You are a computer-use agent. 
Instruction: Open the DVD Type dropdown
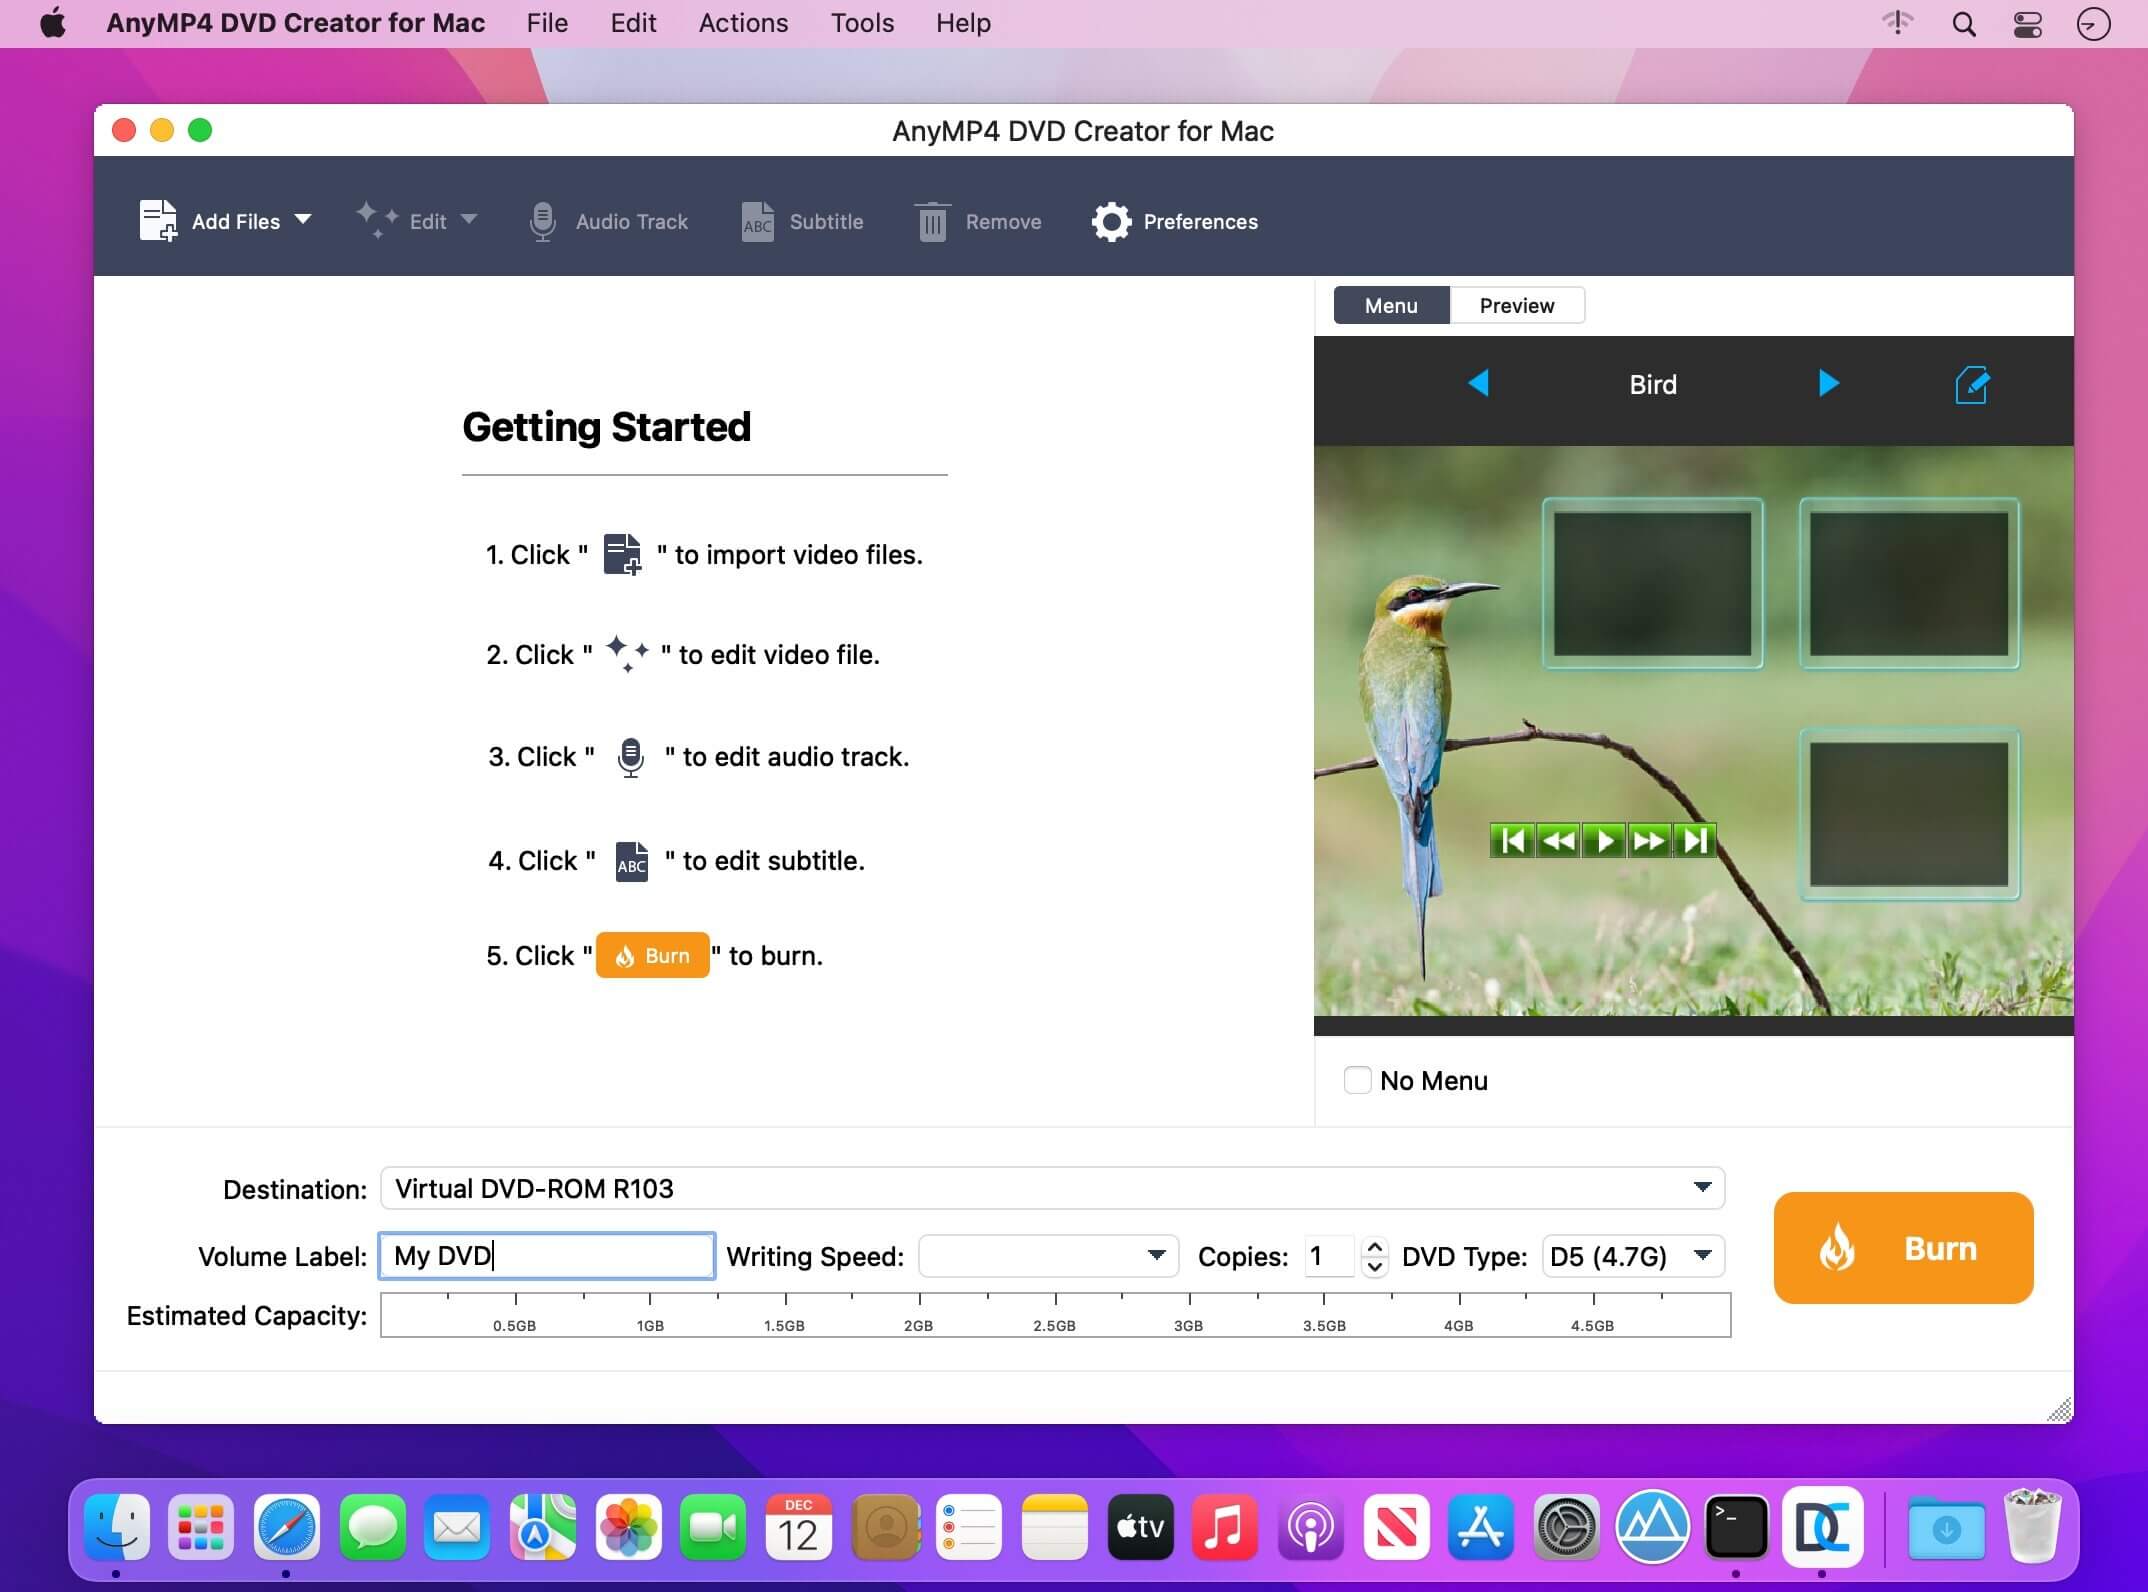click(x=1702, y=1255)
